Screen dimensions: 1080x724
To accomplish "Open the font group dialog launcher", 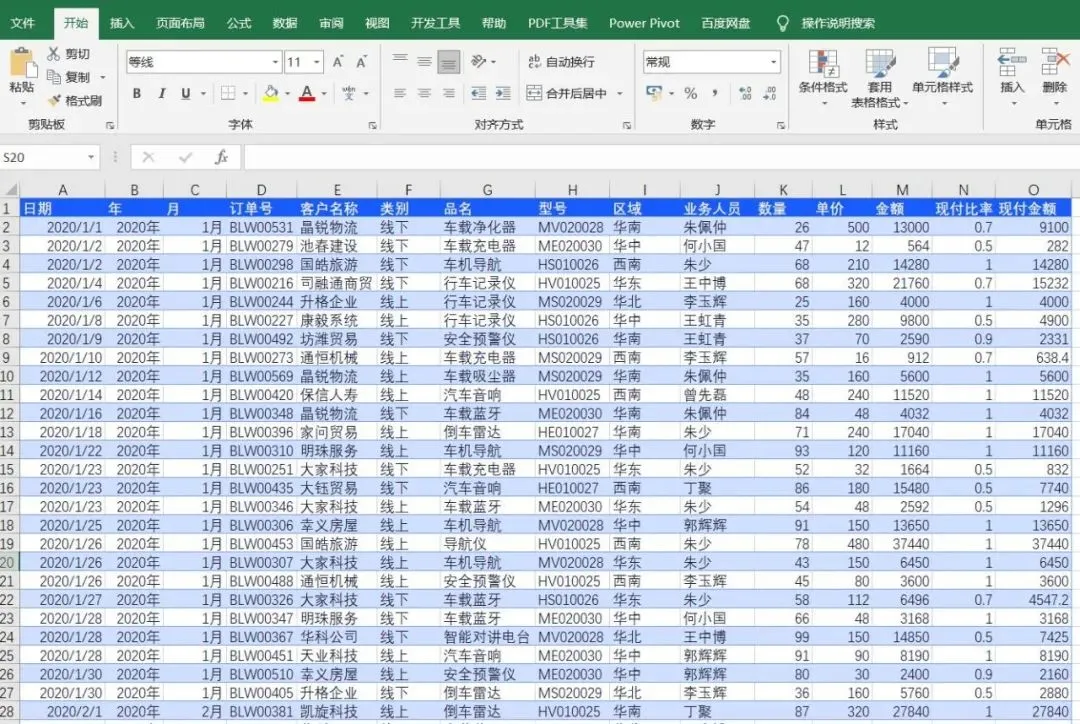I will [372, 125].
